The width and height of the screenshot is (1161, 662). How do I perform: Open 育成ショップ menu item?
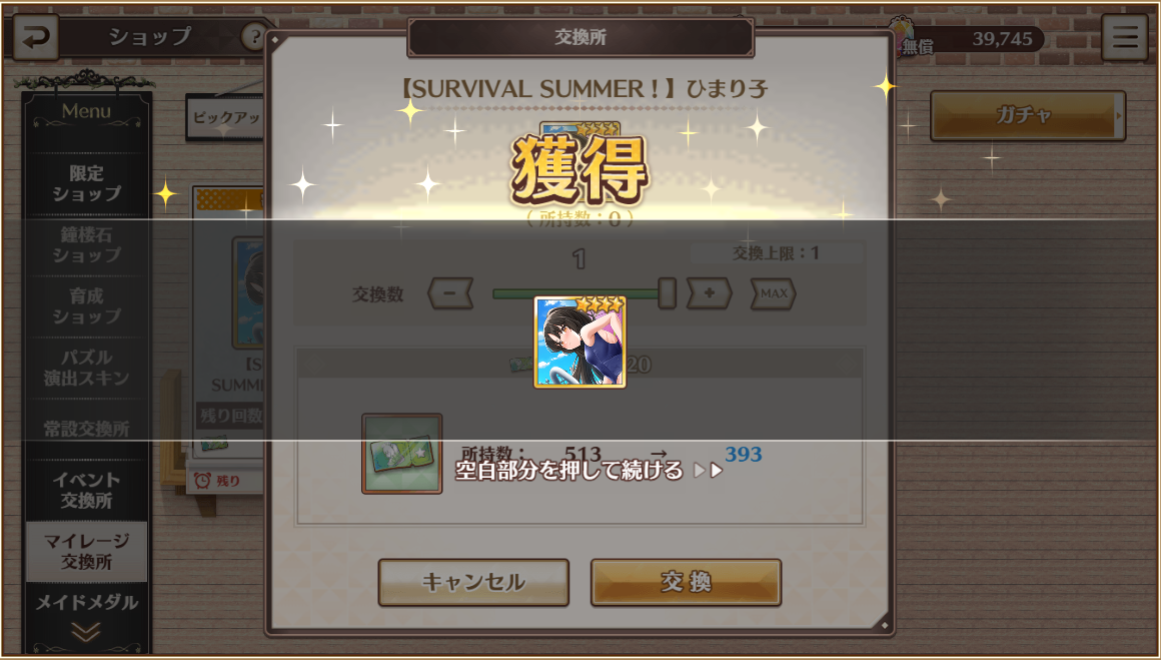(x=87, y=306)
